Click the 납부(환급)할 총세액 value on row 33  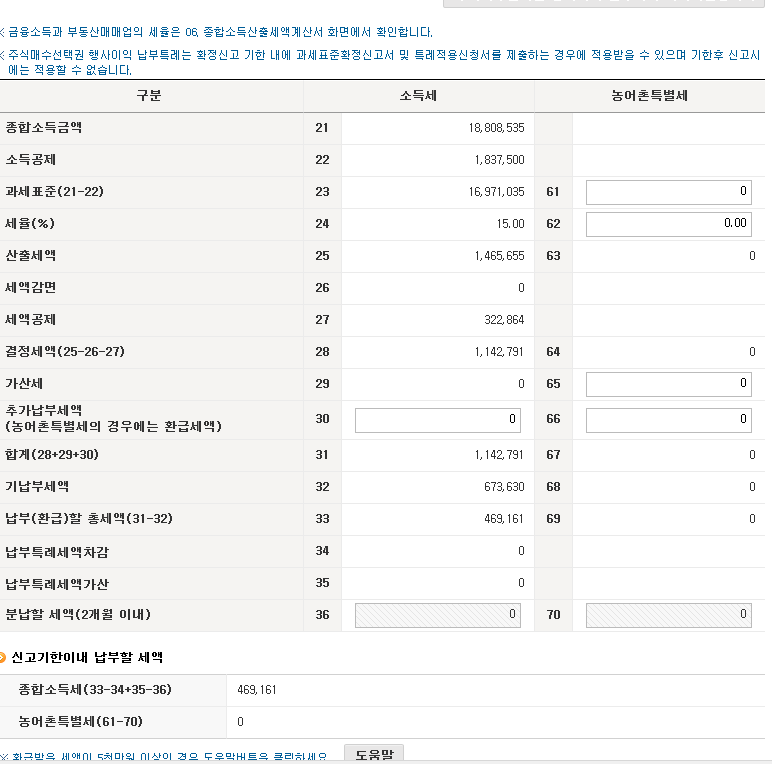coord(504,519)
